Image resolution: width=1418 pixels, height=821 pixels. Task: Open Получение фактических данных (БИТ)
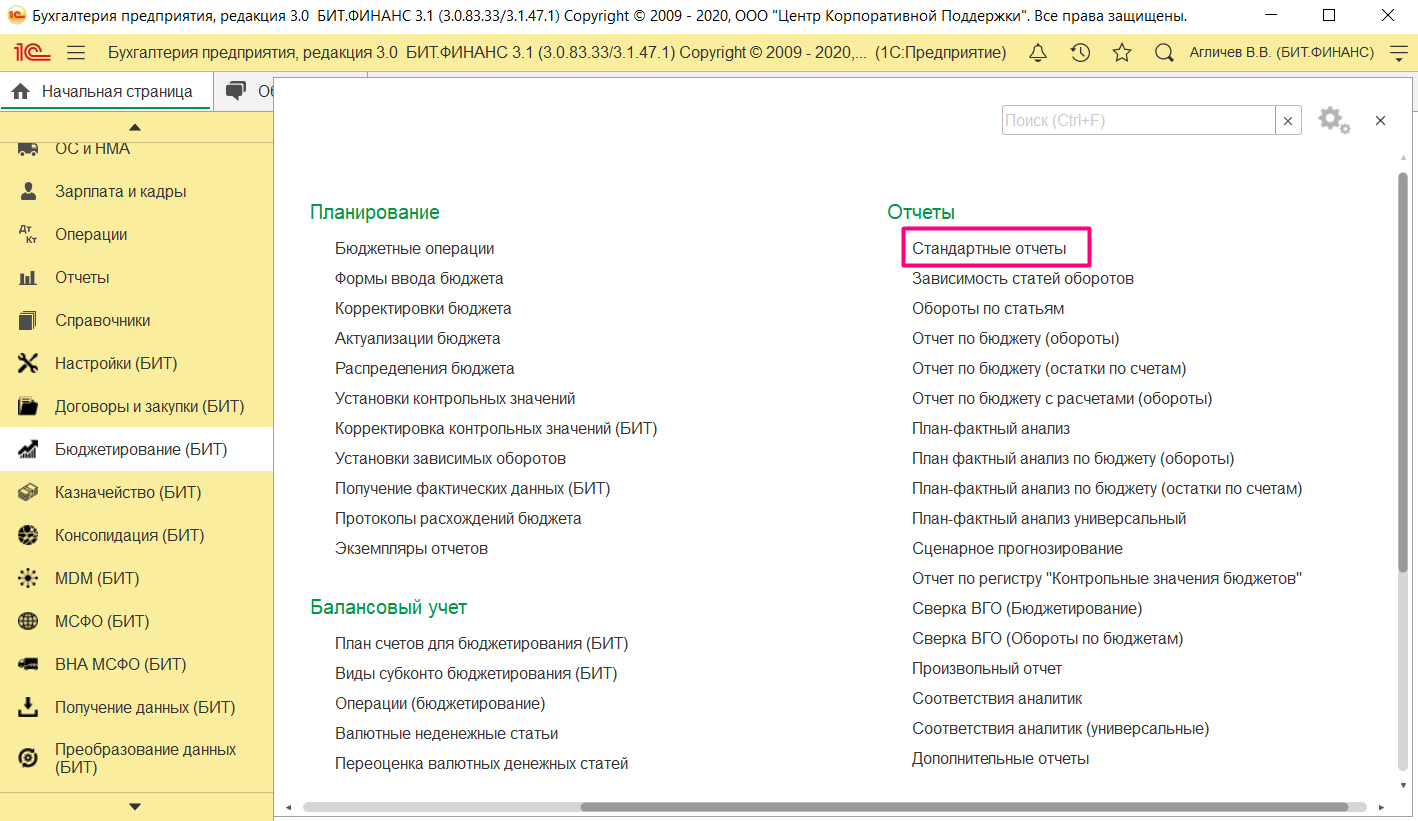pyautogui.click(x=472, y=488)
